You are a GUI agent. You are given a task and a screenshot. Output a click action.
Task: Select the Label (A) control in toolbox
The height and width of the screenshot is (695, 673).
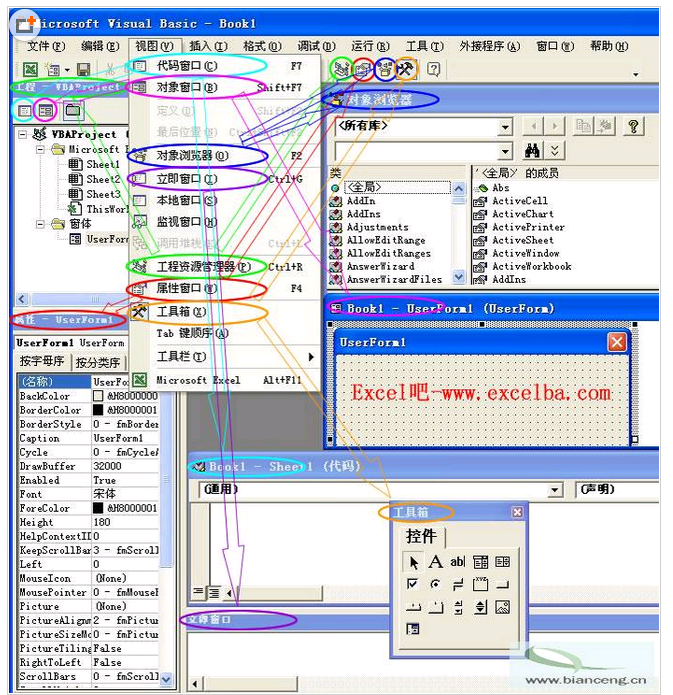pyautogui.click(x=435, y=562)
